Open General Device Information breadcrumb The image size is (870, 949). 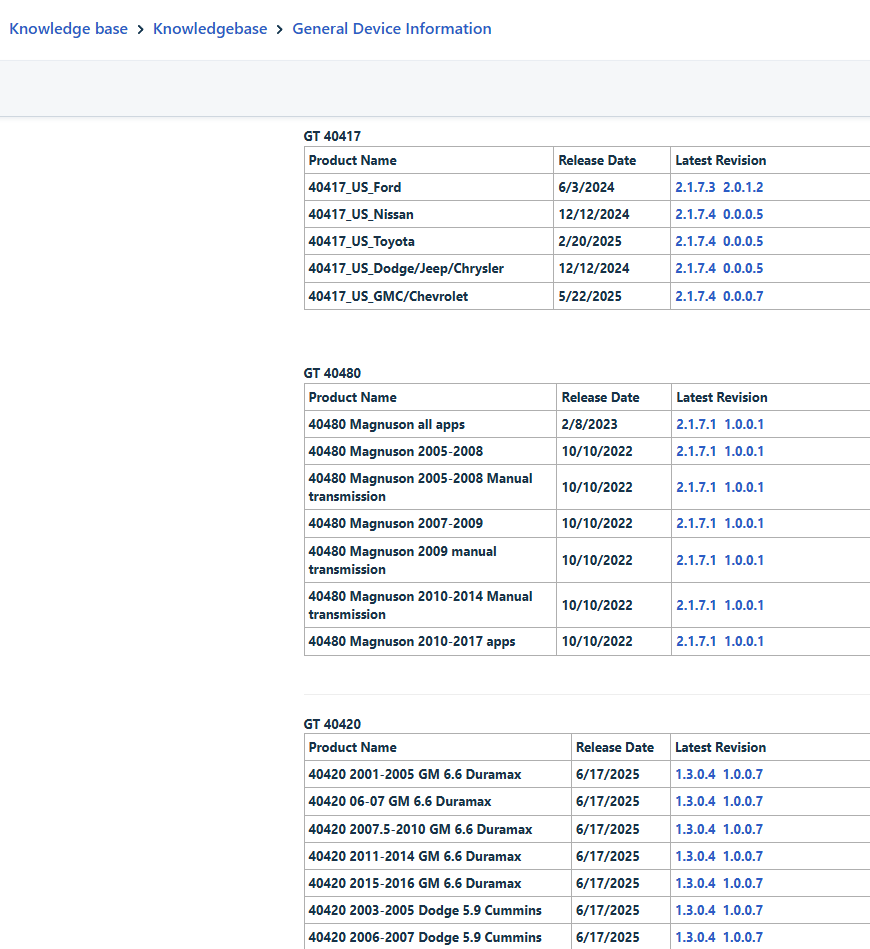[392, 28]
